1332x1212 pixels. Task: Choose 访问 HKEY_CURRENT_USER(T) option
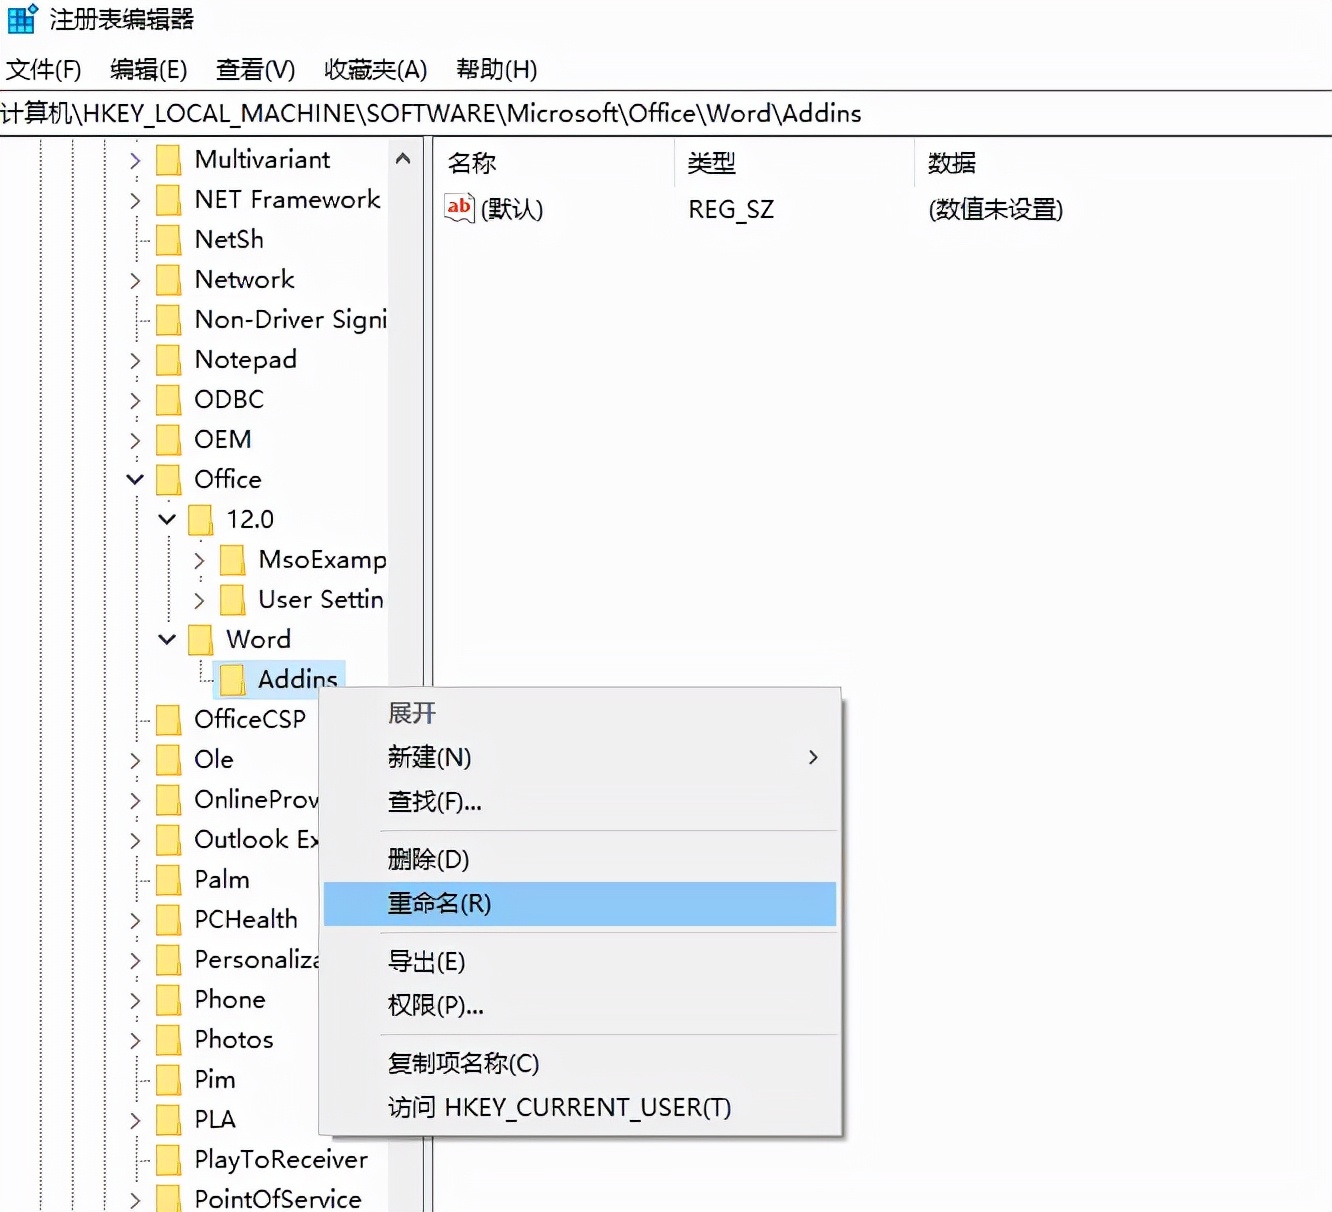[580, 1107]
